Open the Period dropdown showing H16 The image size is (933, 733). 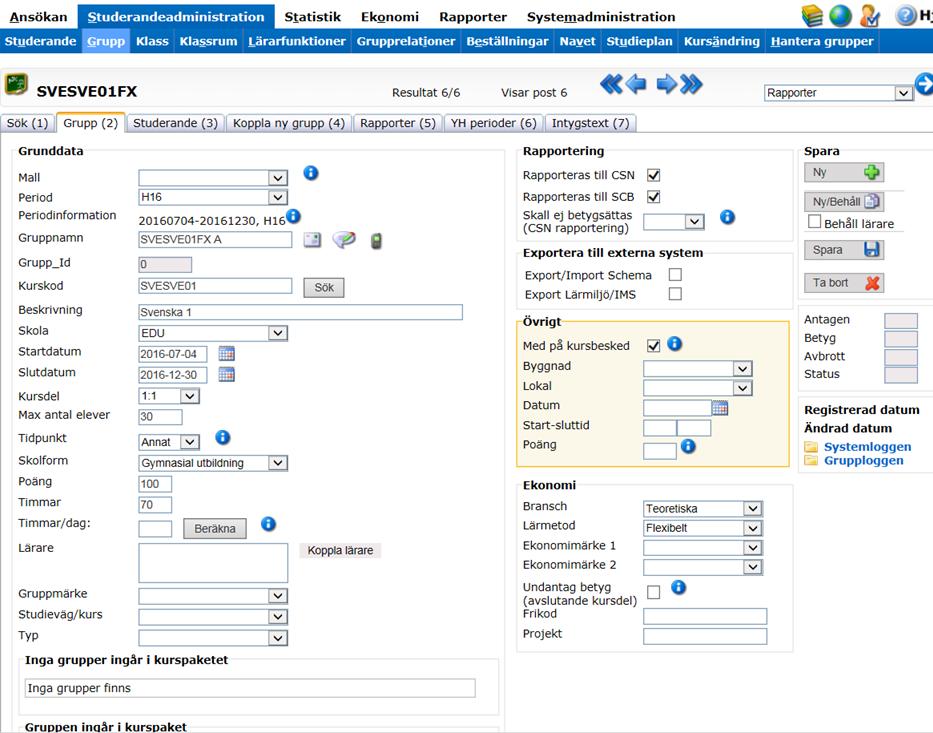(213, 198)
